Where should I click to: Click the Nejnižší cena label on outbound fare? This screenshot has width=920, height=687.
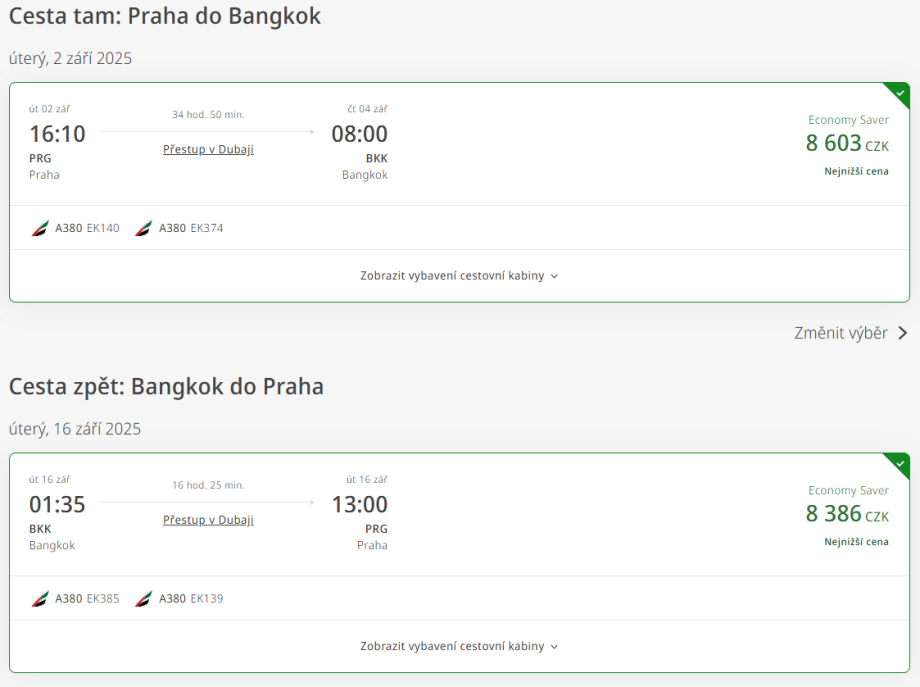point(856,171)
